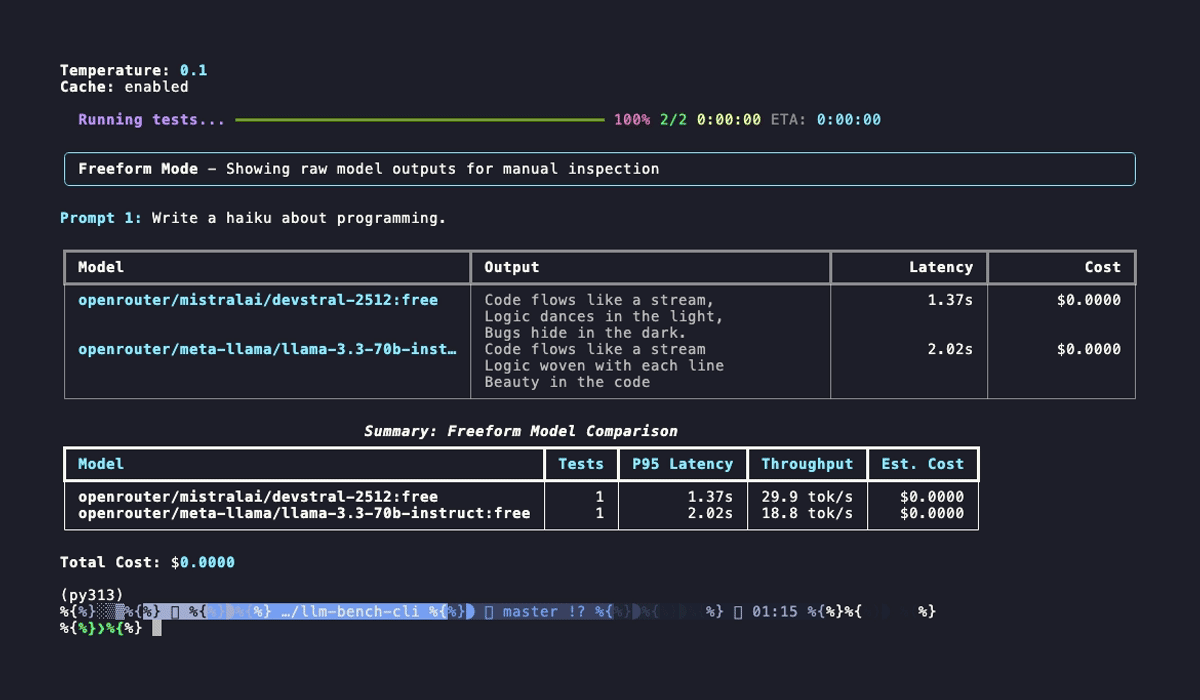
Task: Click the ETA label
Action: 789,119
